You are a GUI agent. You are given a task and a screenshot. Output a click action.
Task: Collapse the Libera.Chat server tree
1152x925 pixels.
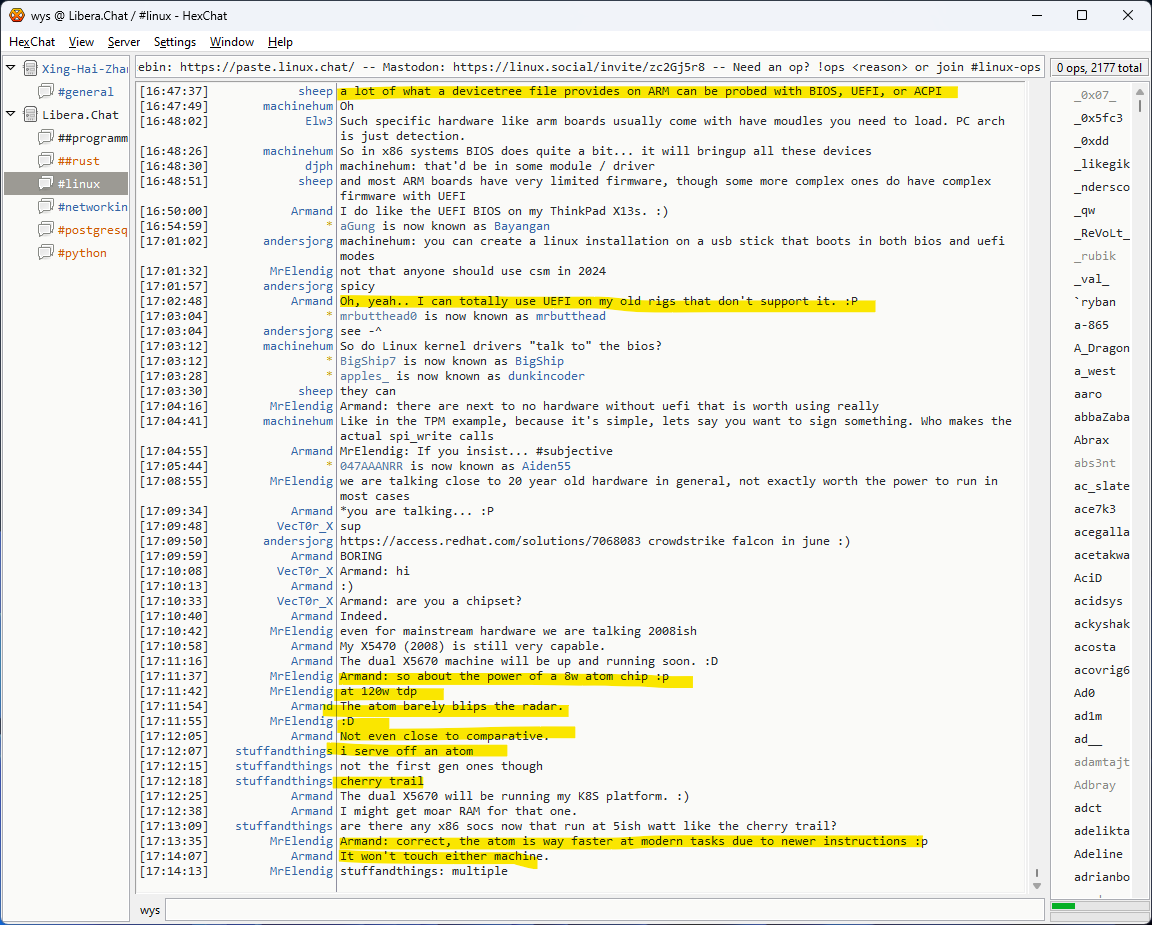11,115
